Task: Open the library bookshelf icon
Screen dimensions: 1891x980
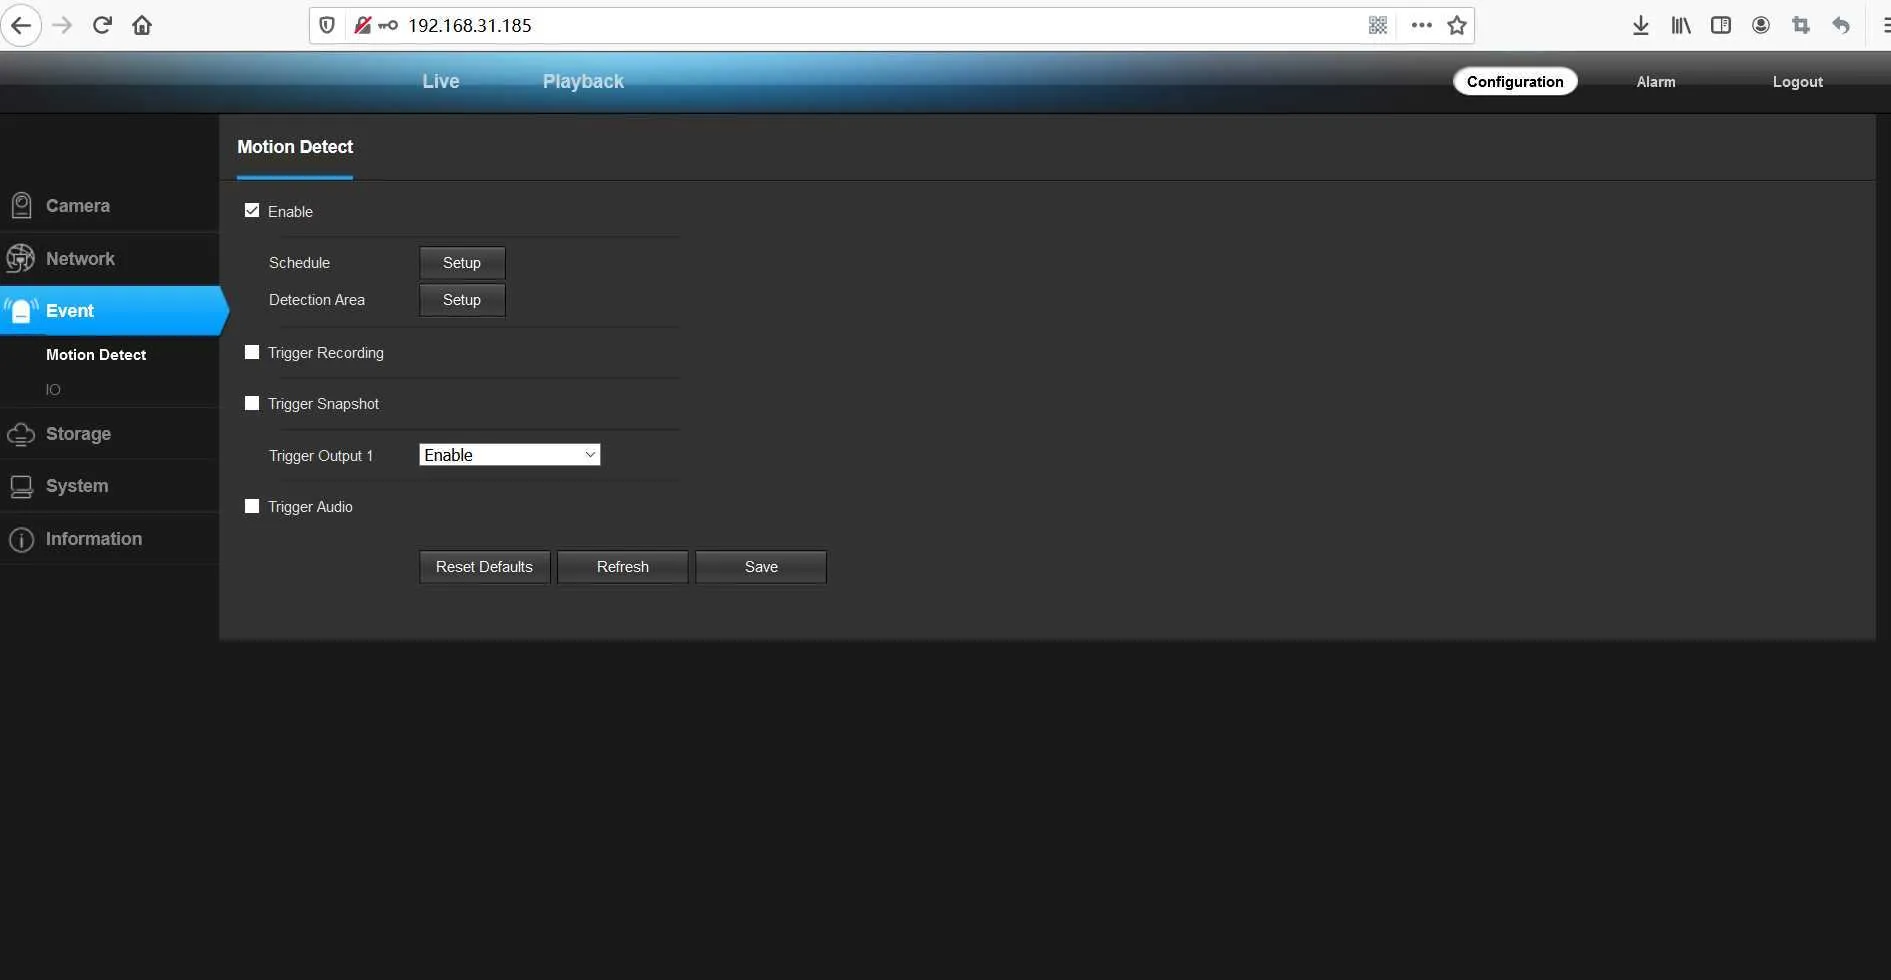Action: click(1681, 25)
